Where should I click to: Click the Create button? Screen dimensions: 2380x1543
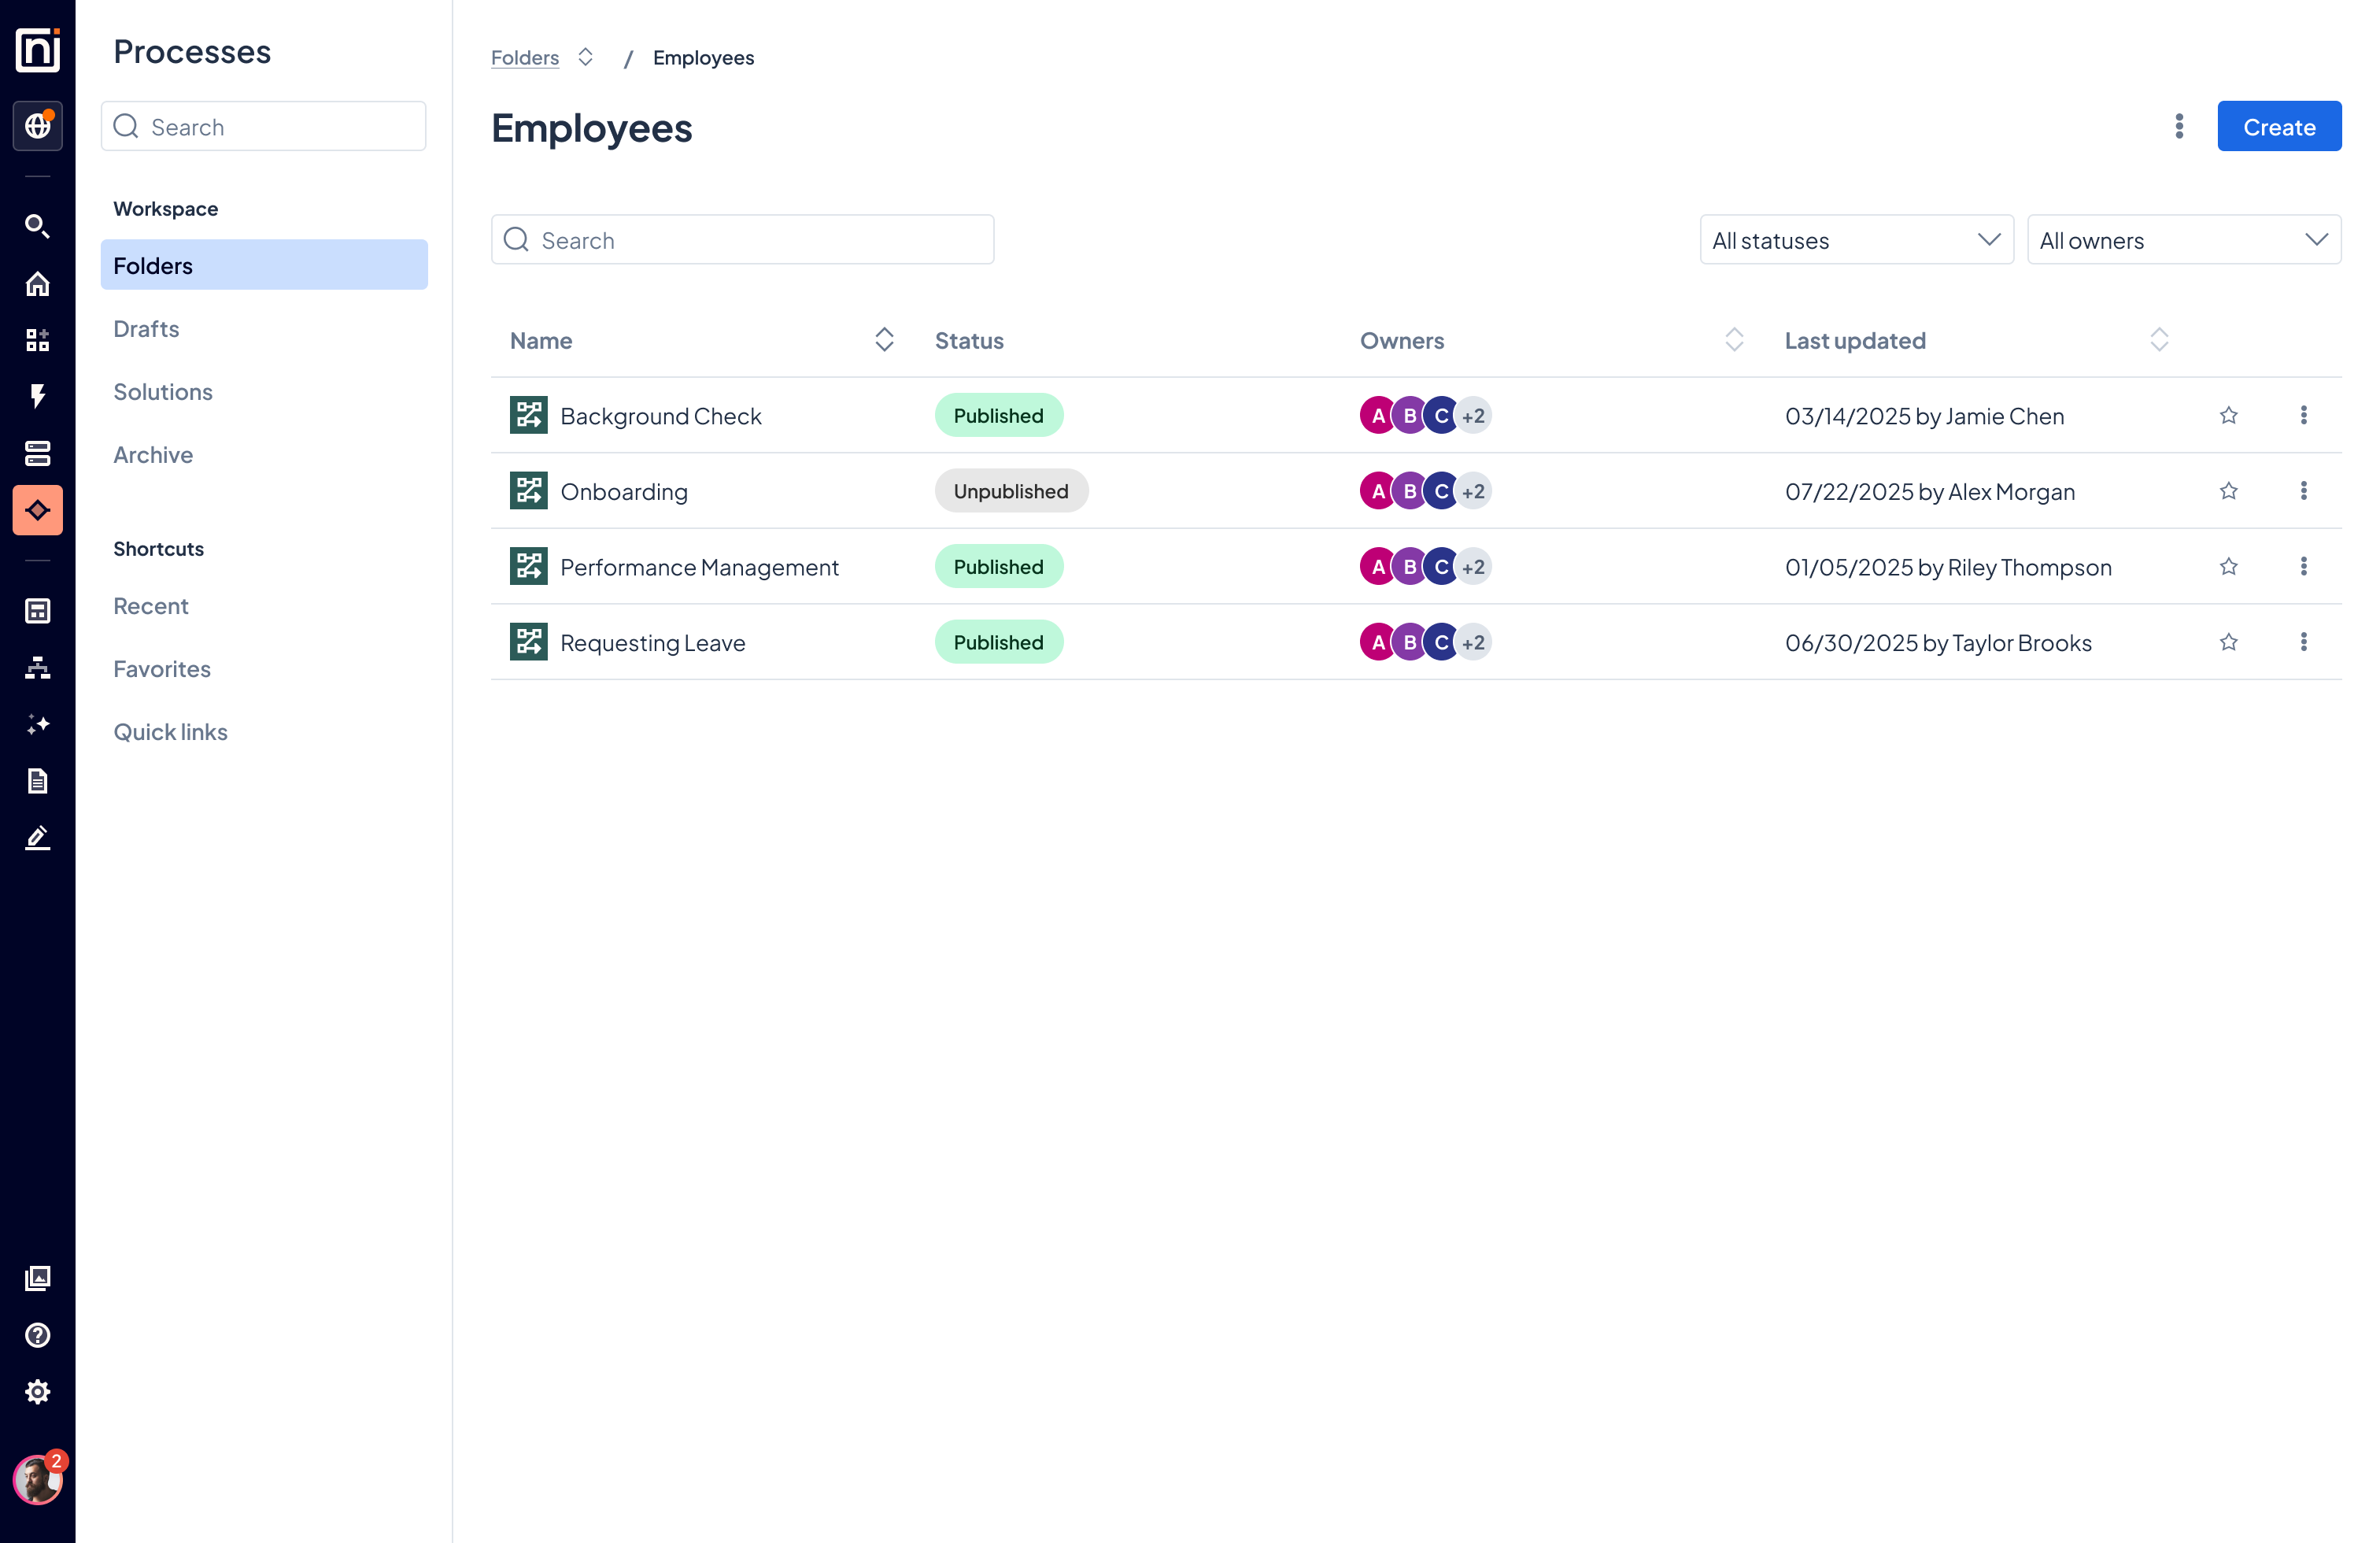point(2279,126)
